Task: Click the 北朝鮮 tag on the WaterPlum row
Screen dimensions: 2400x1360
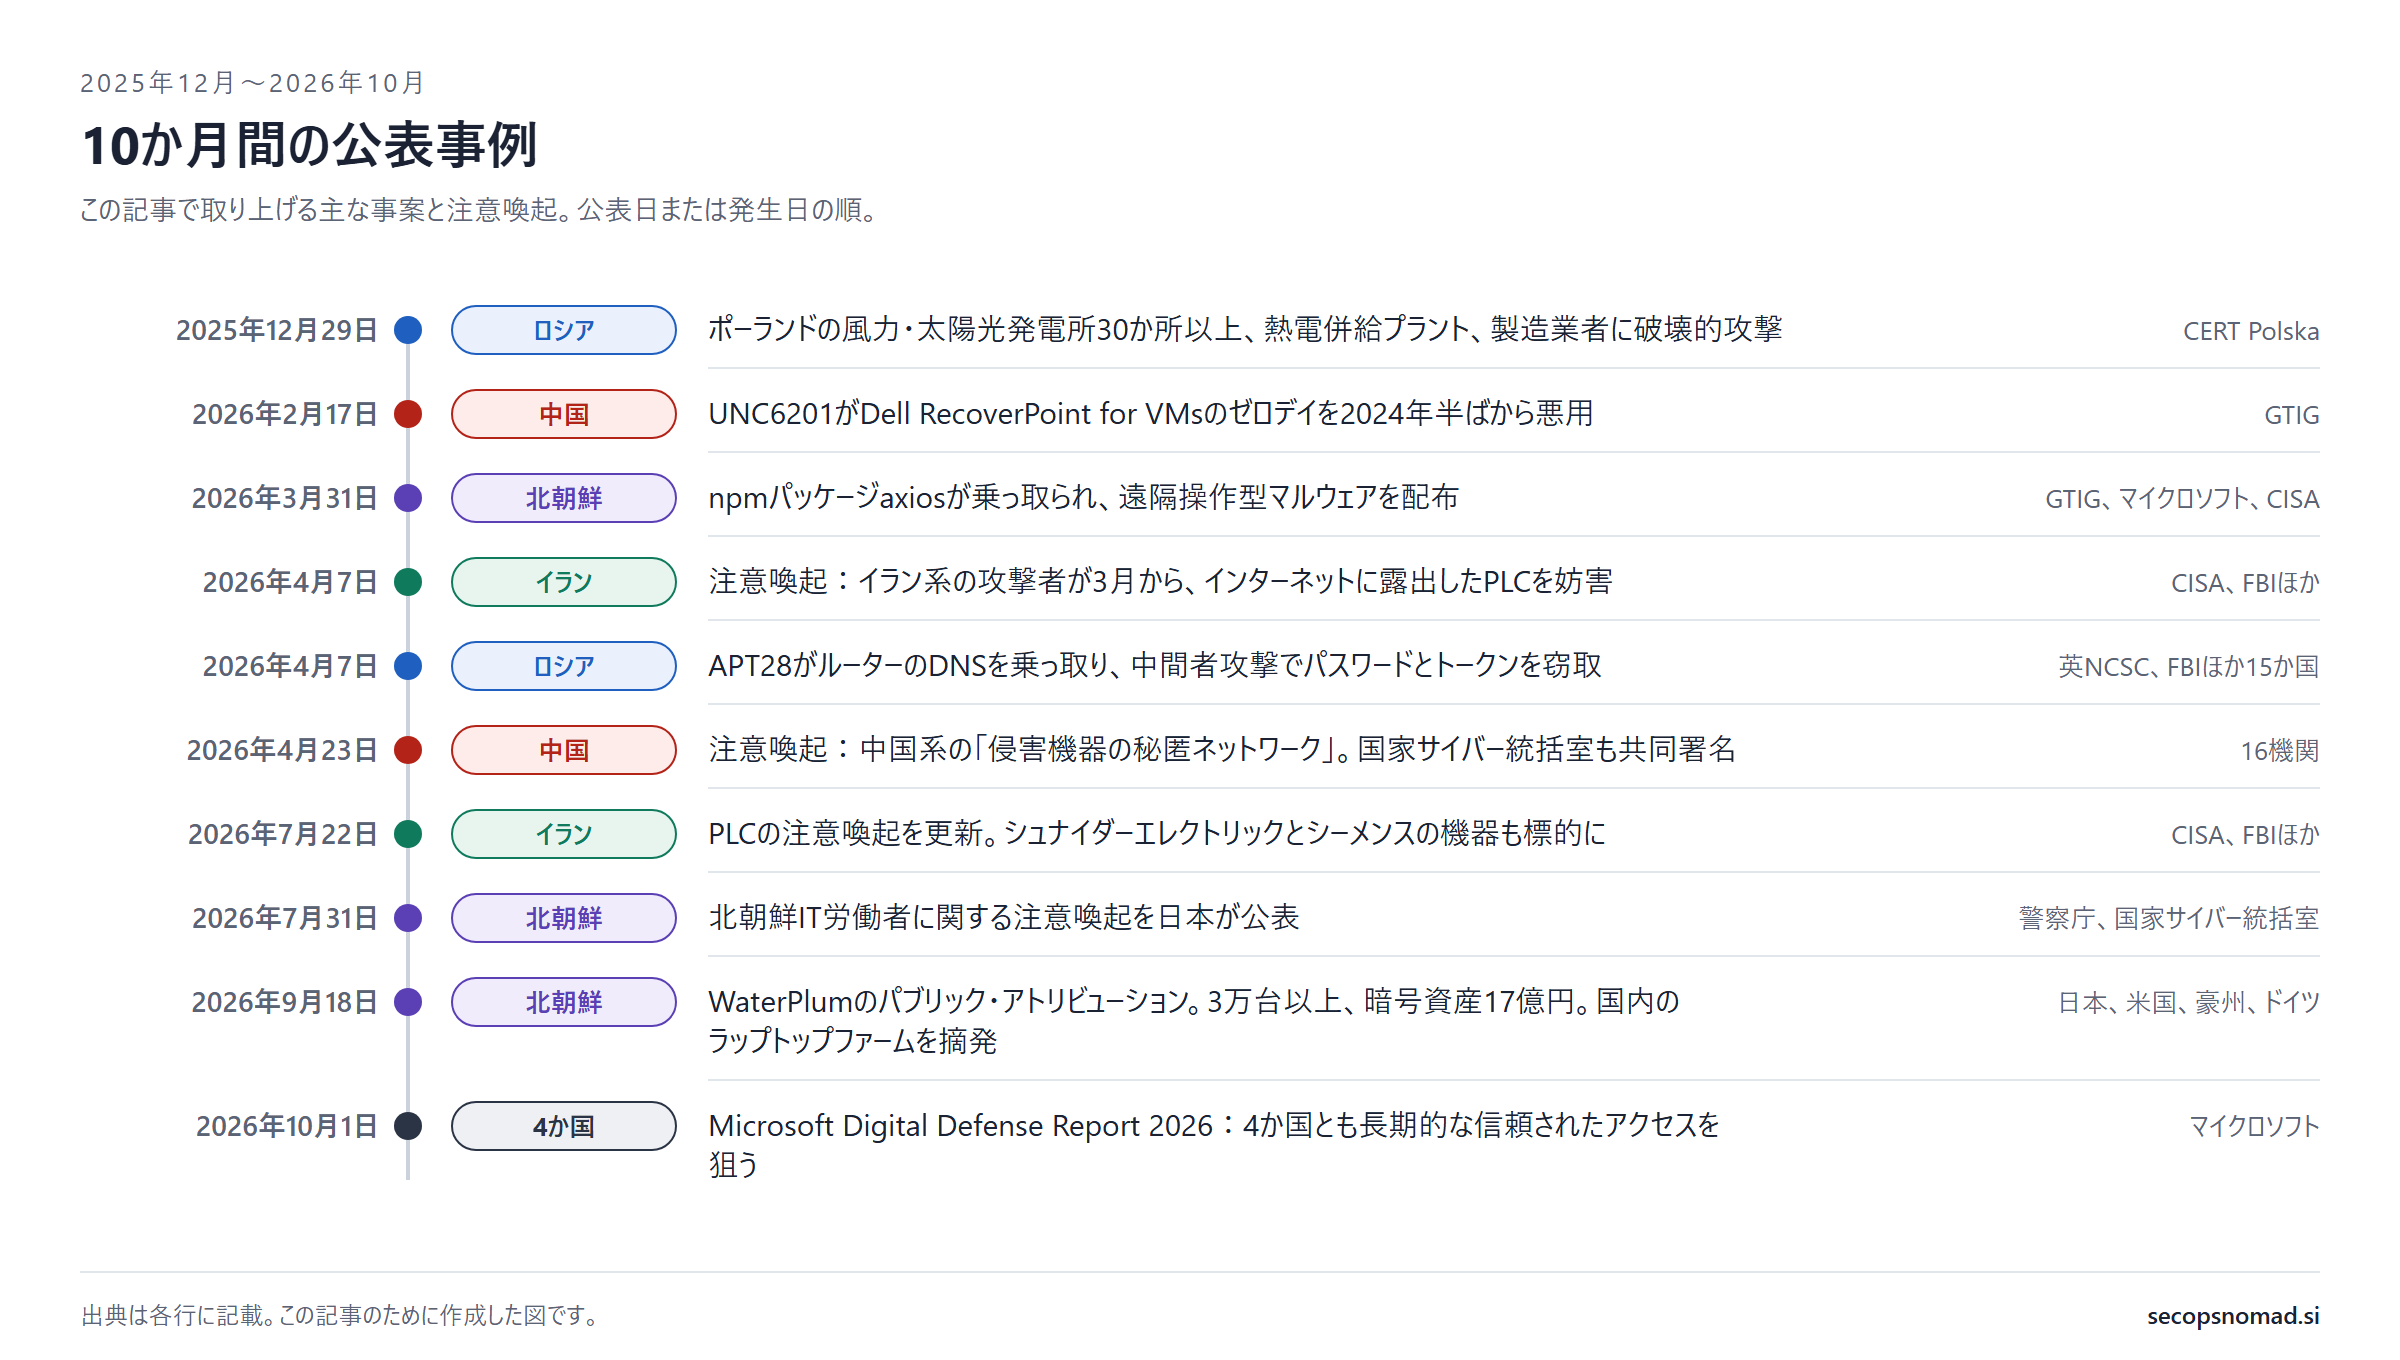Action: (564, 1002)
